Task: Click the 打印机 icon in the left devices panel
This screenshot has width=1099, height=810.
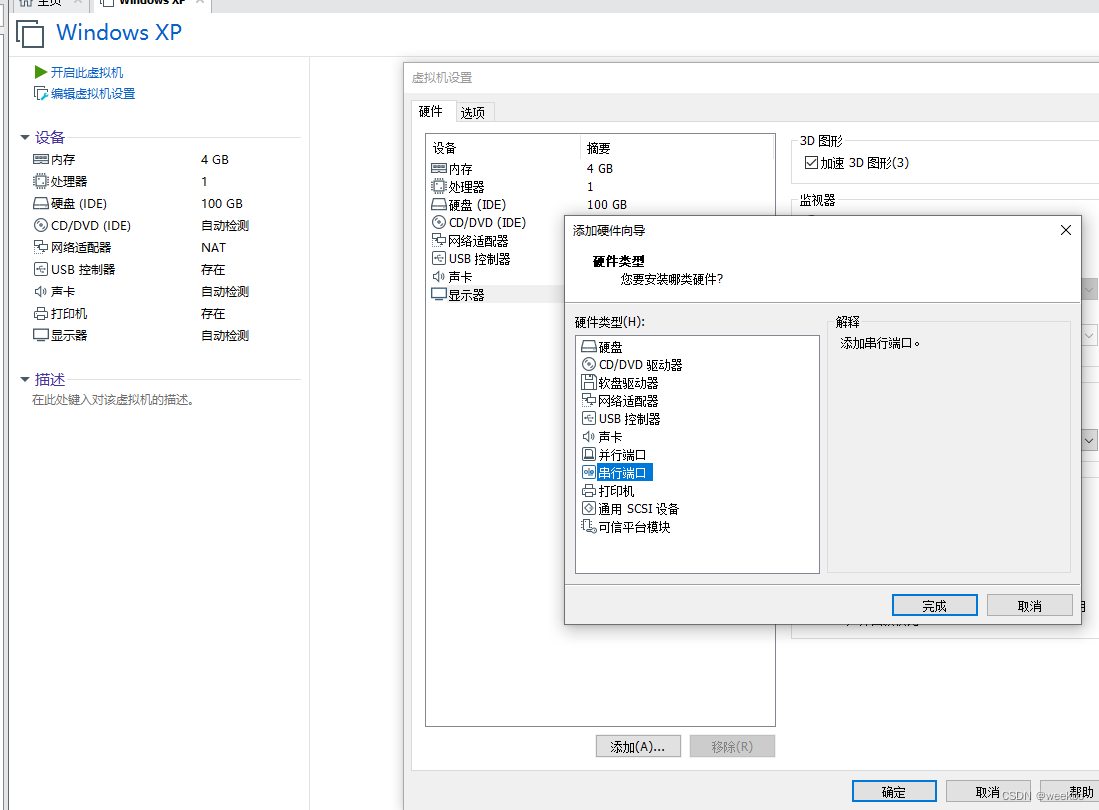Action: (x=41, y=313)
